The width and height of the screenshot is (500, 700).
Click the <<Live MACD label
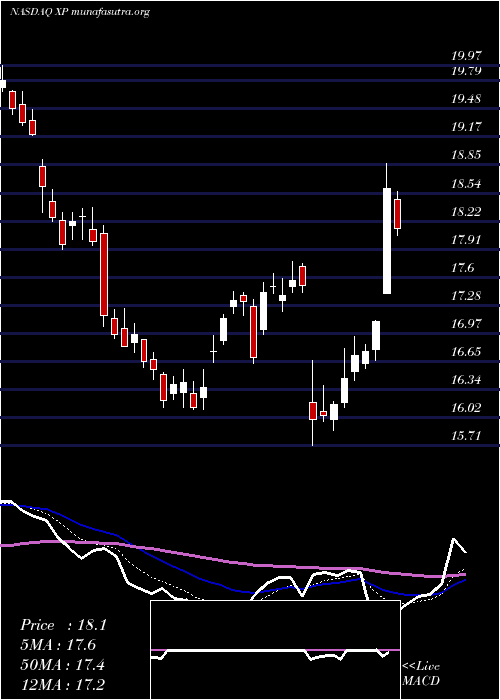click(421, 673)
